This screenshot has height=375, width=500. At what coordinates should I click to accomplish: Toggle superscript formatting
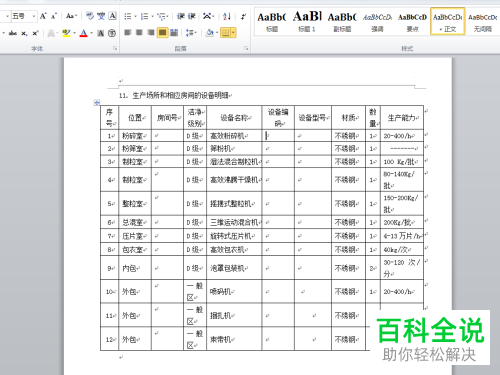click(35, 33)
